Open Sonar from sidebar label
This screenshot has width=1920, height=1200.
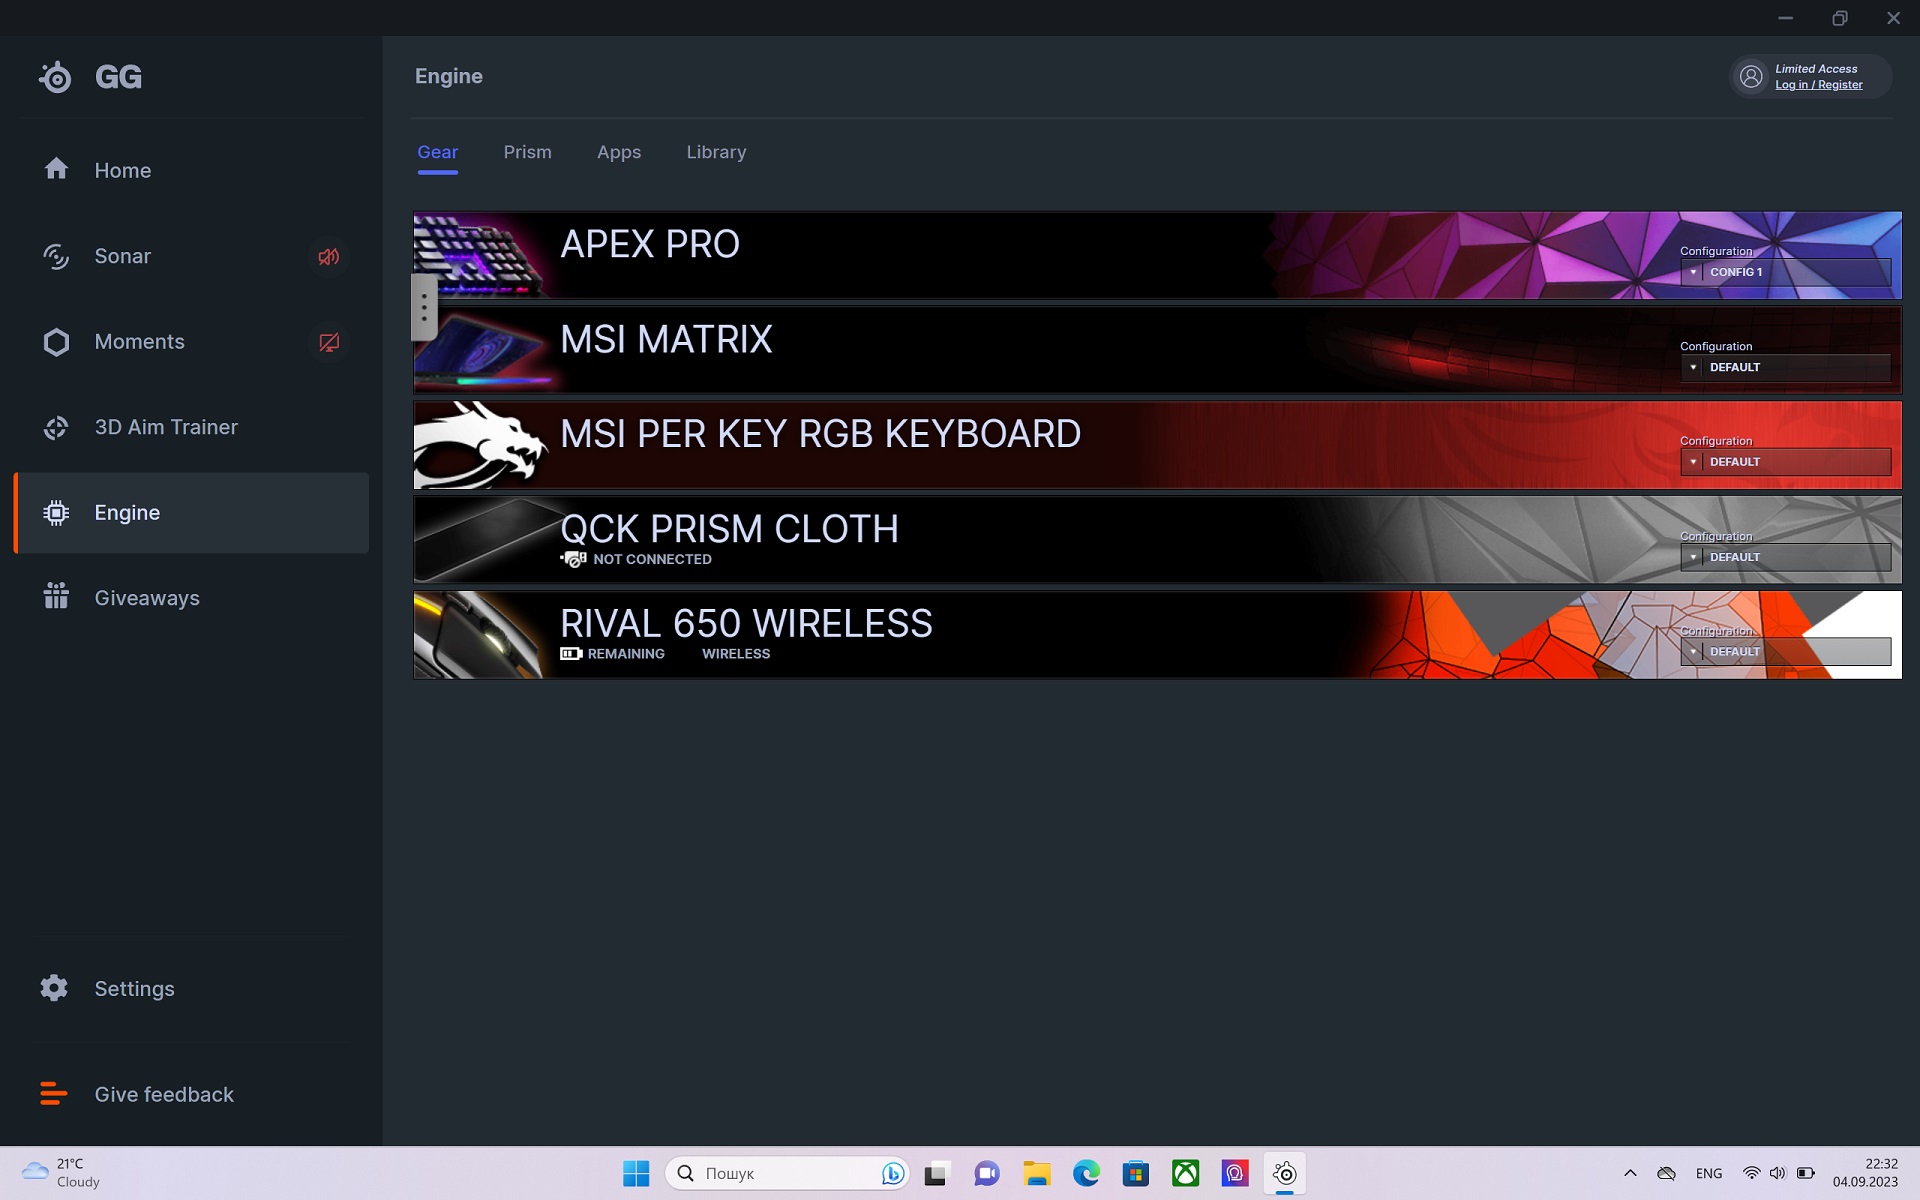122,256
